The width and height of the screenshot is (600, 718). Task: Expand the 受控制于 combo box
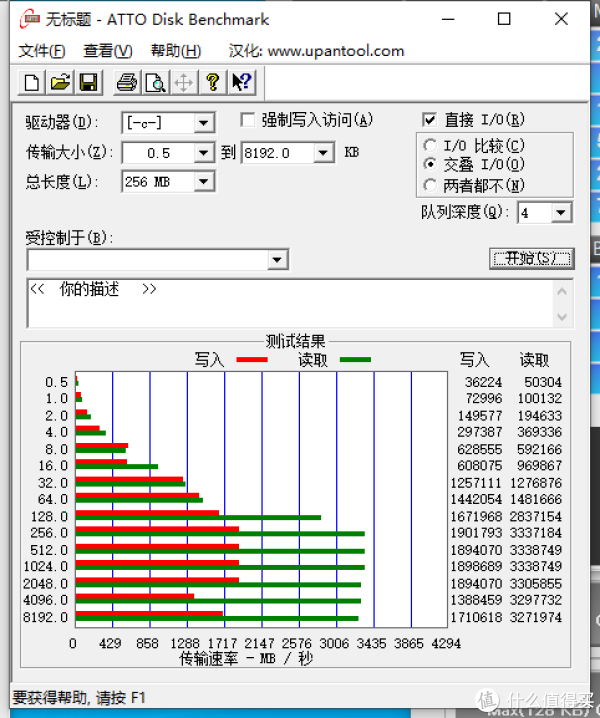(277, 260)
